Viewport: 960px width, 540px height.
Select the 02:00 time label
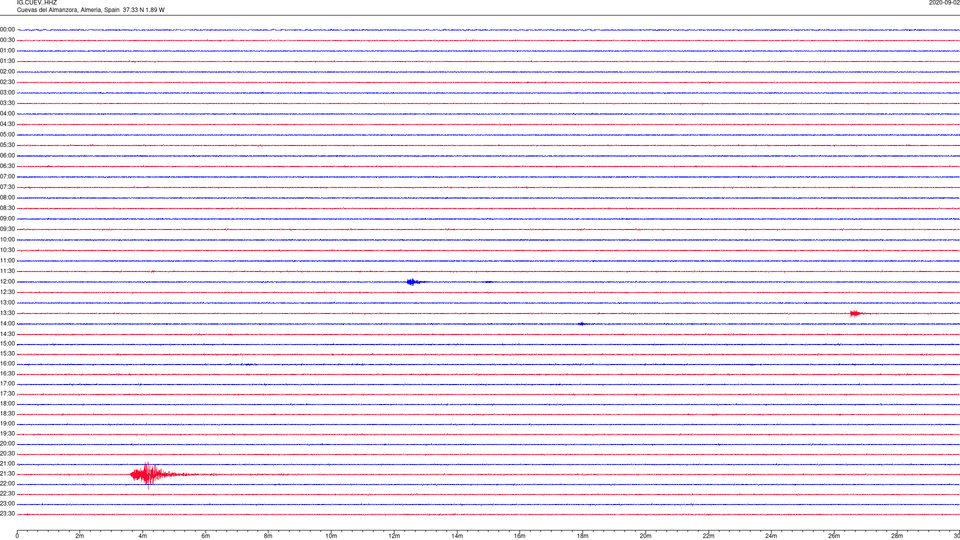pyautogui.click(x=7, y=72)
